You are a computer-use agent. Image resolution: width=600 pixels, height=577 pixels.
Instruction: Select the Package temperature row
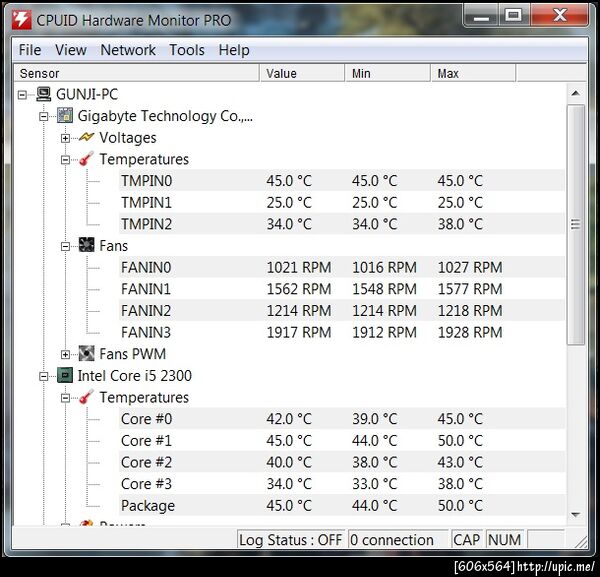pyautogui.click(x=341, y=505)
